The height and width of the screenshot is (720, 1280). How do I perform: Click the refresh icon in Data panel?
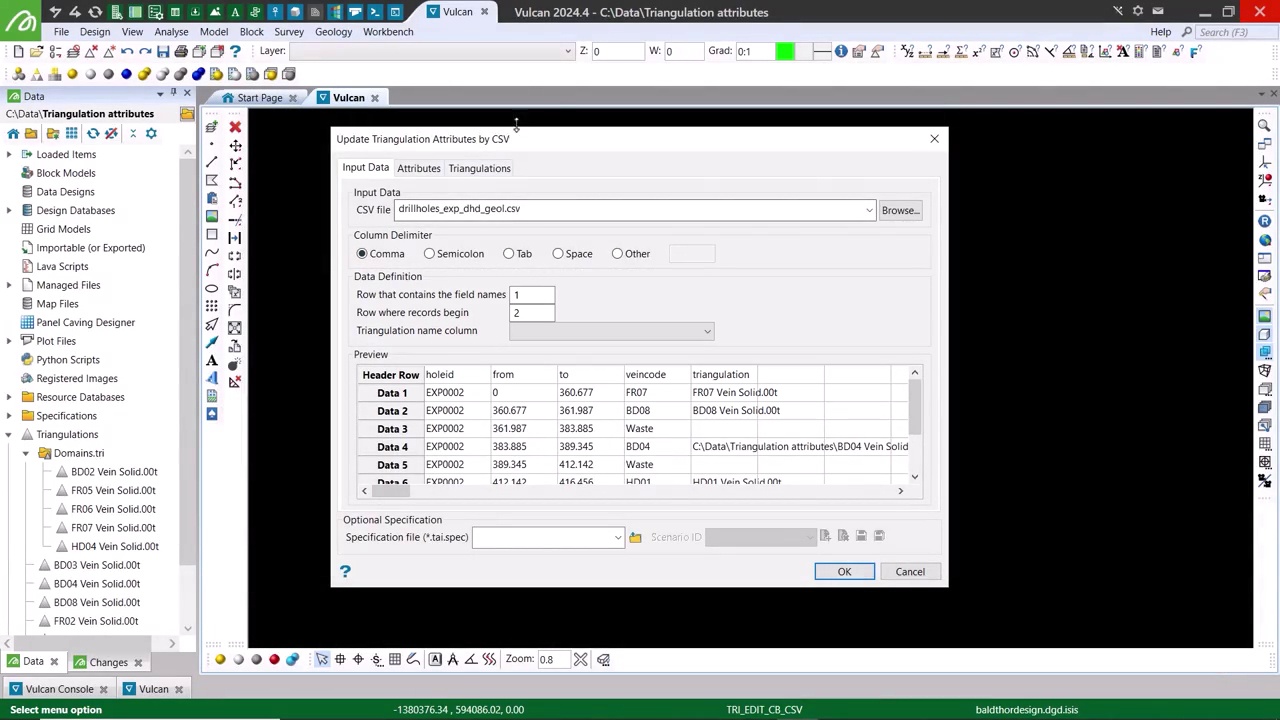pyautogui.click(x=93, y=133)
